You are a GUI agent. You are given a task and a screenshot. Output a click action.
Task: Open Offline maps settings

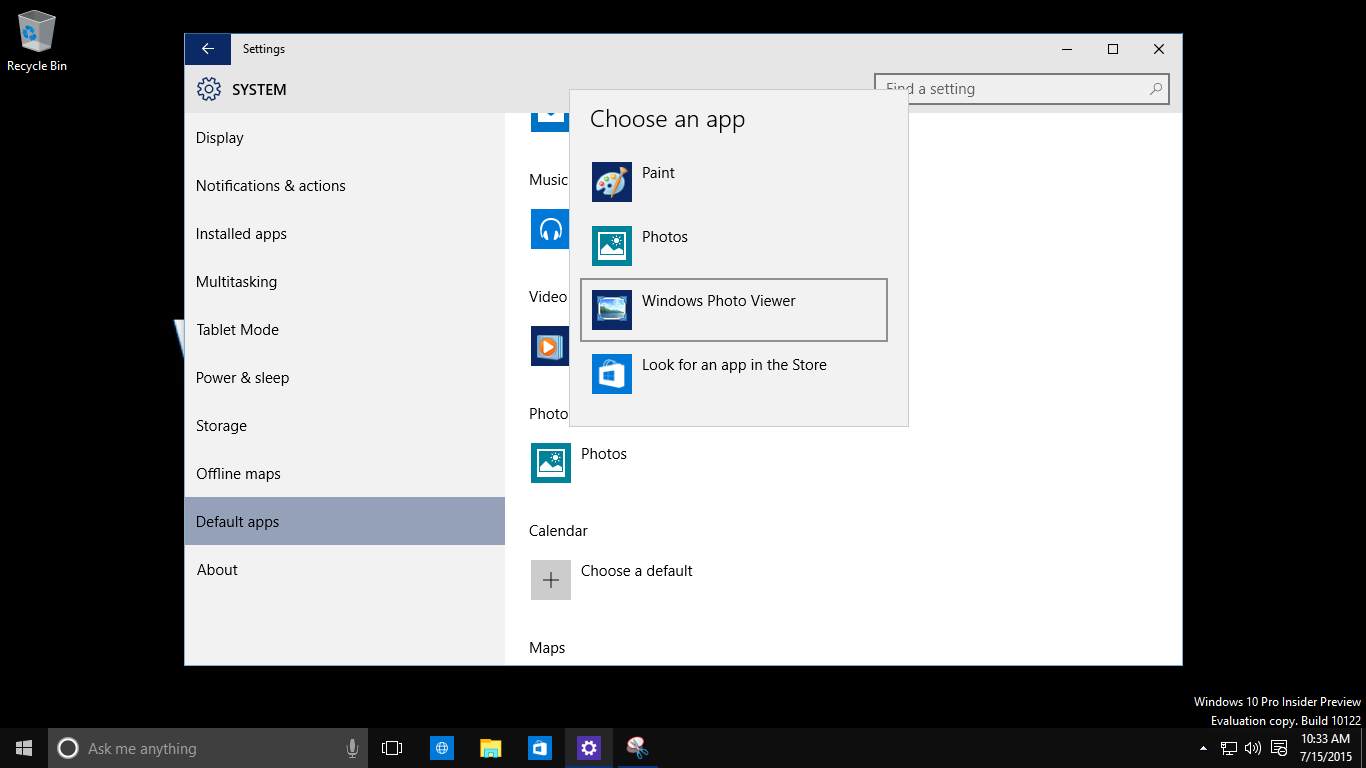coord(345,474)
